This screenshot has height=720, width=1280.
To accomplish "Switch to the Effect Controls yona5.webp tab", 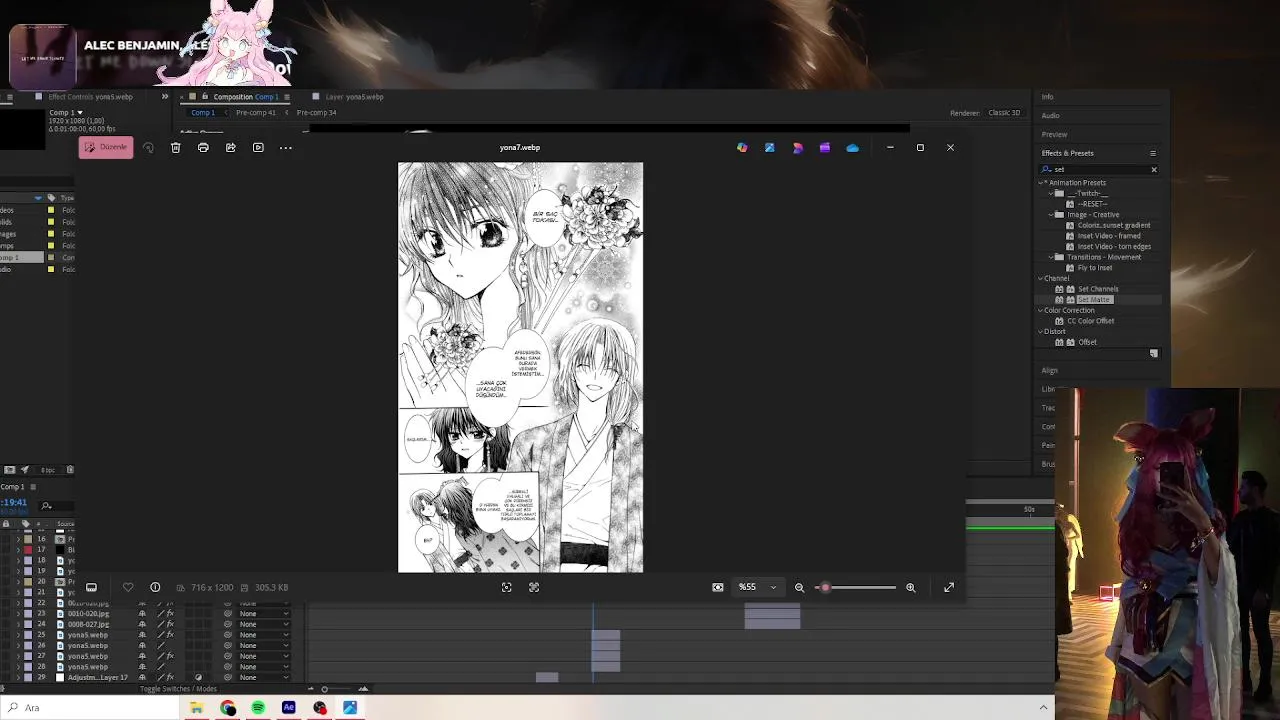I will click(x=90, y=97).
